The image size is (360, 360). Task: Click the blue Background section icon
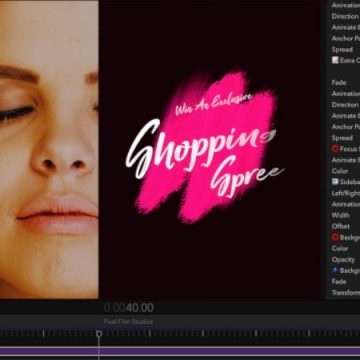(335, 270)
